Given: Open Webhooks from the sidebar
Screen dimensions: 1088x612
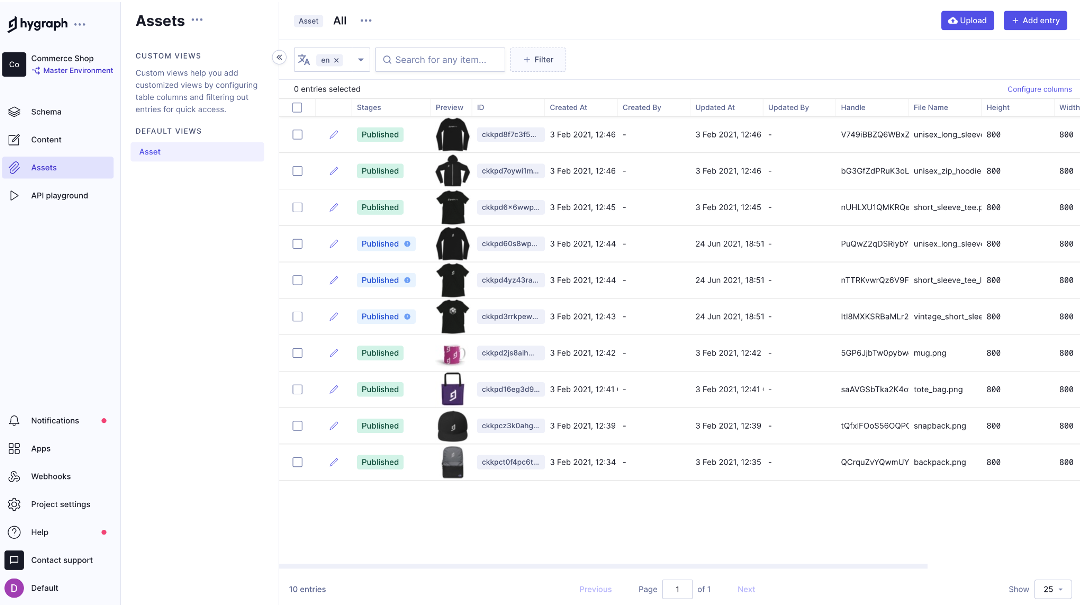Looking at the screenshot, I should 50,477.
